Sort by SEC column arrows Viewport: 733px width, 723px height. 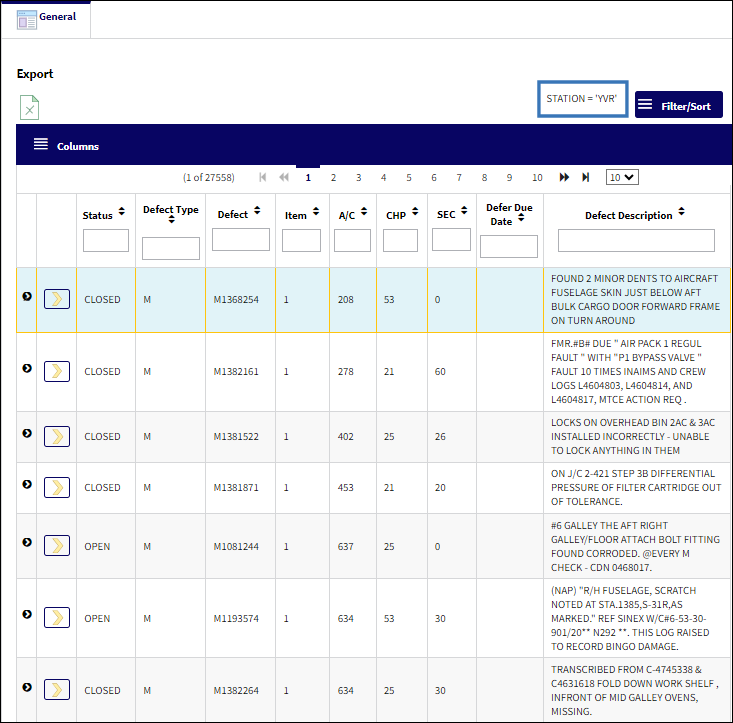tap(464, 210)
